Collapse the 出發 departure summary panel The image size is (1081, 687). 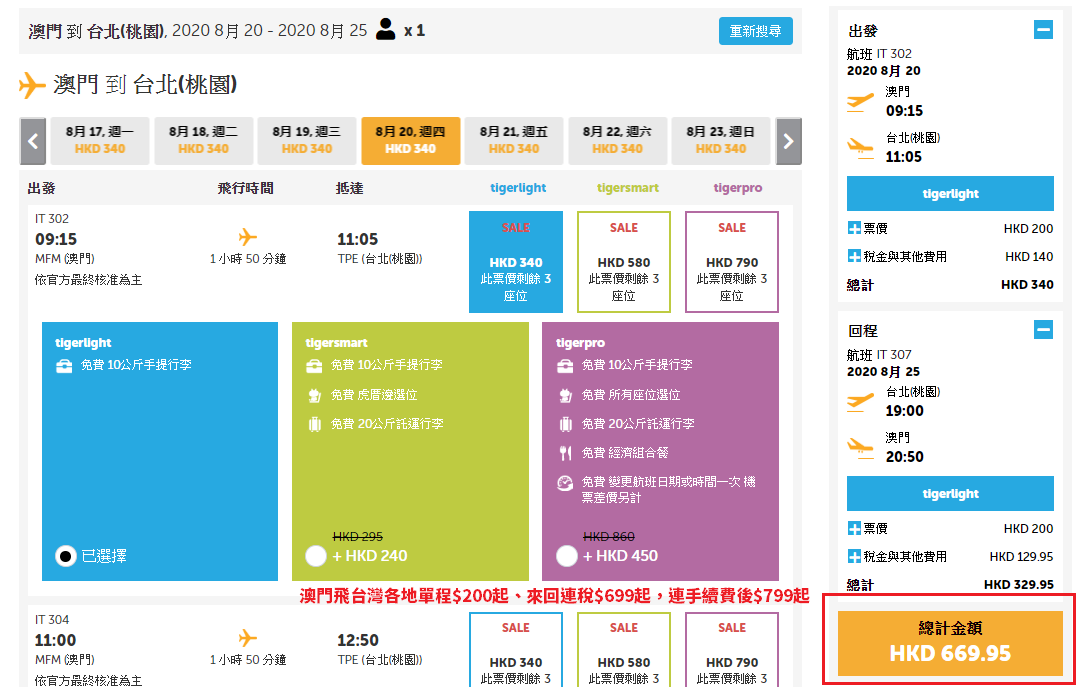pyautogui.click(x=1043, y=30)
